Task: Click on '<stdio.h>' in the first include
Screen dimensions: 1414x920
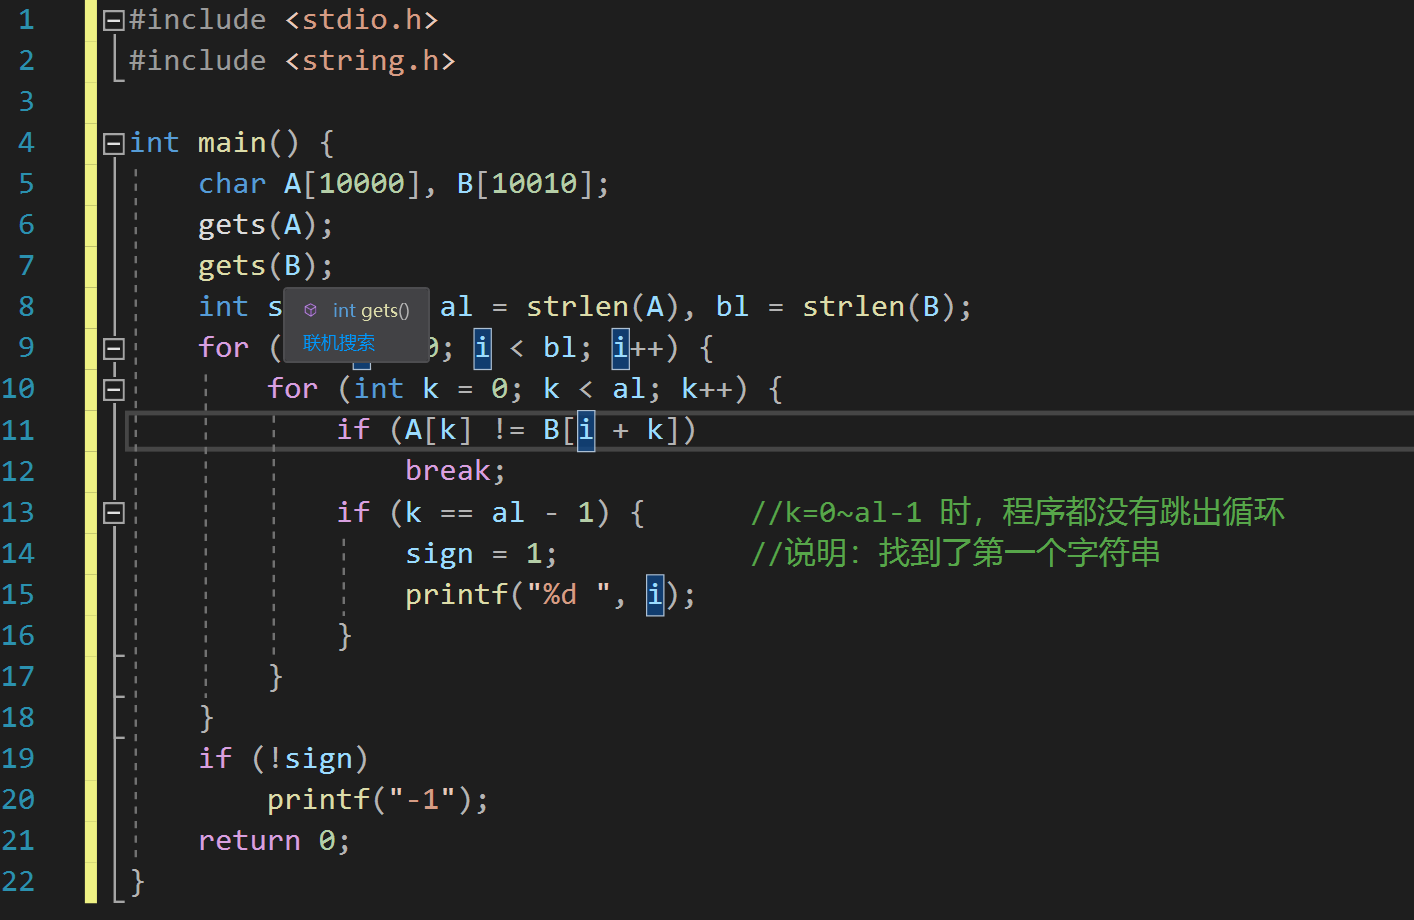Action: click(x=361, y=20)
